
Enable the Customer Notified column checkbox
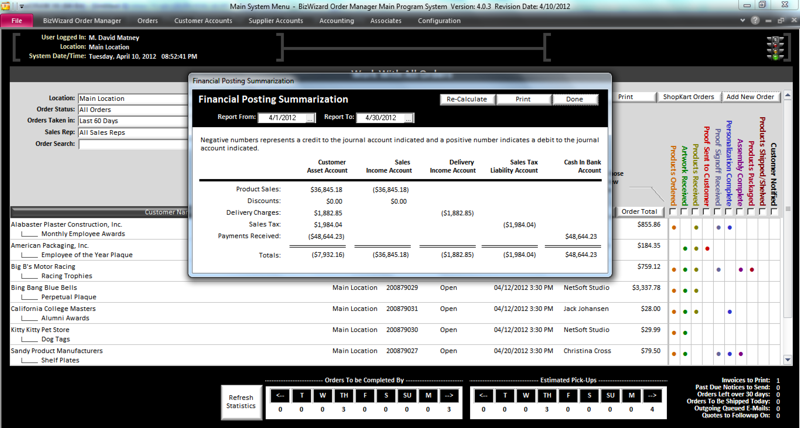click(x=774, y=212)
